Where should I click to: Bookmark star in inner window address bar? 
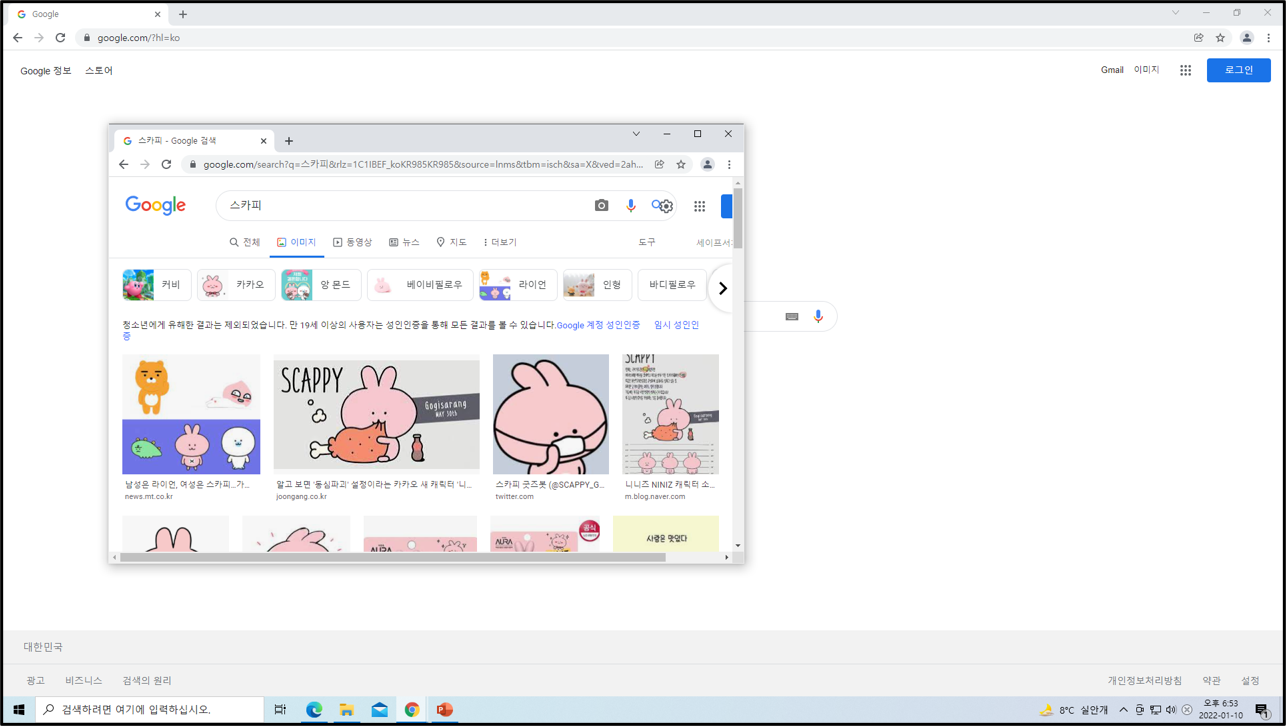[681, 164]
